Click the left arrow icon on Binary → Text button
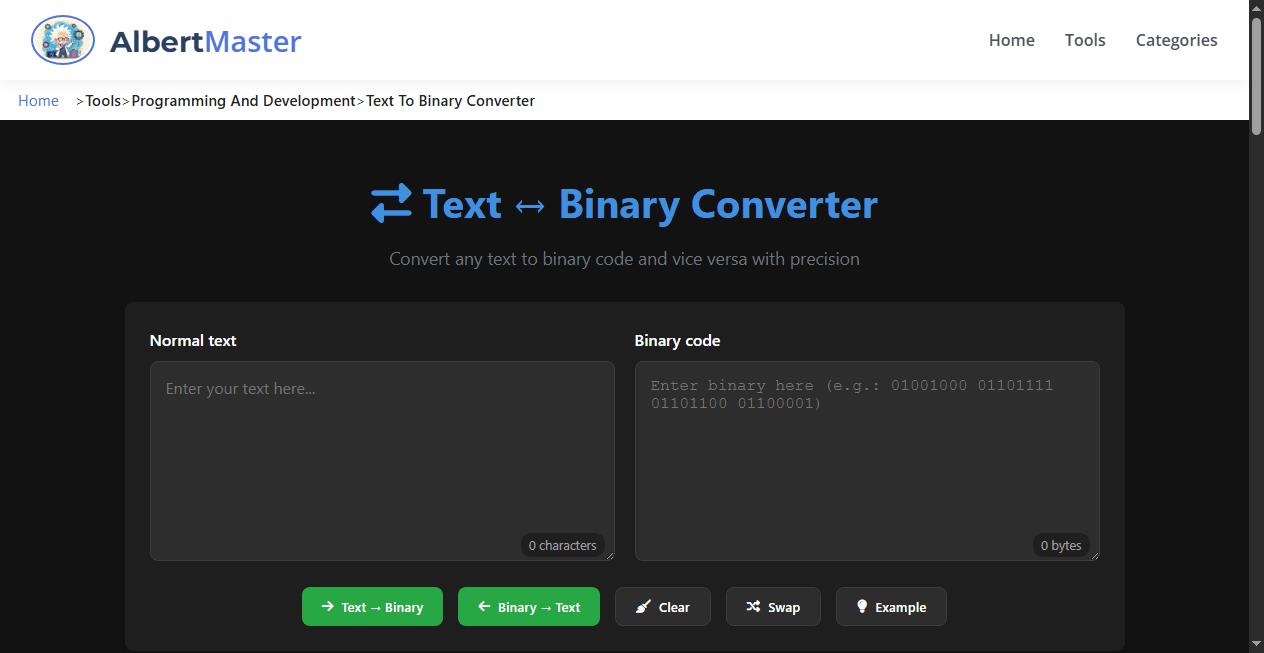1264x653 pixels. 483,606
